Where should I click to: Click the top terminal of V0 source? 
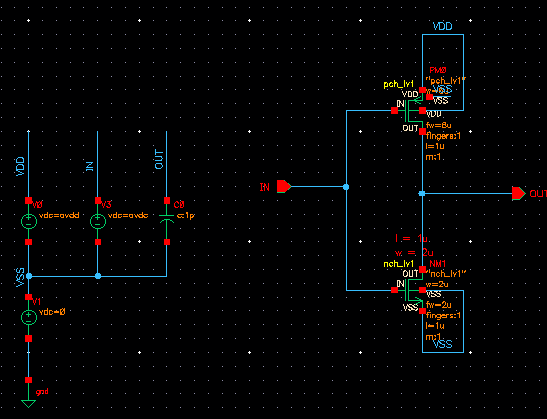click(29, 201)
